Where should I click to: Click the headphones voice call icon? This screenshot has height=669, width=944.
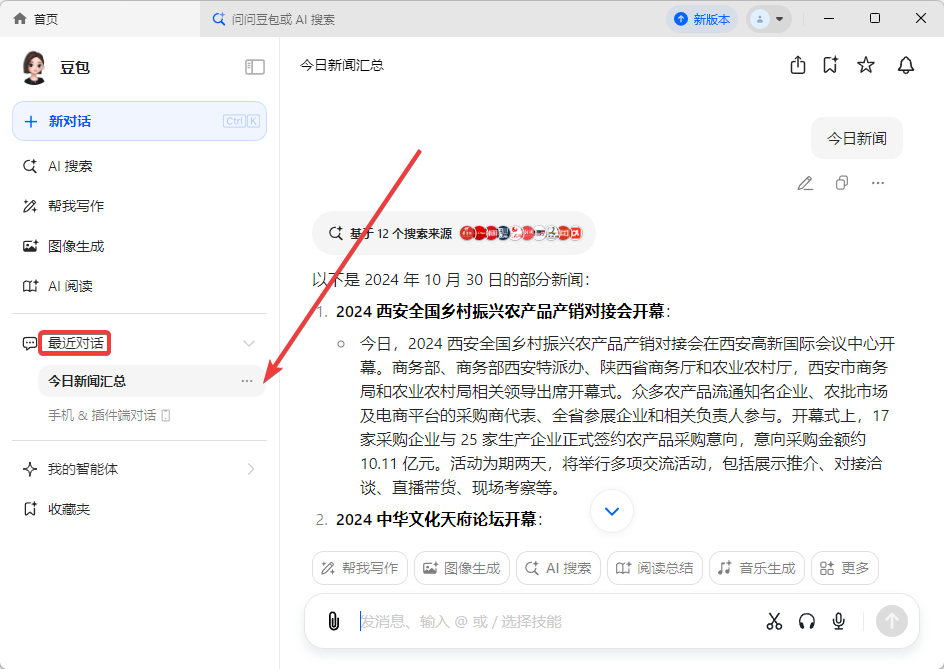[807, 621]
